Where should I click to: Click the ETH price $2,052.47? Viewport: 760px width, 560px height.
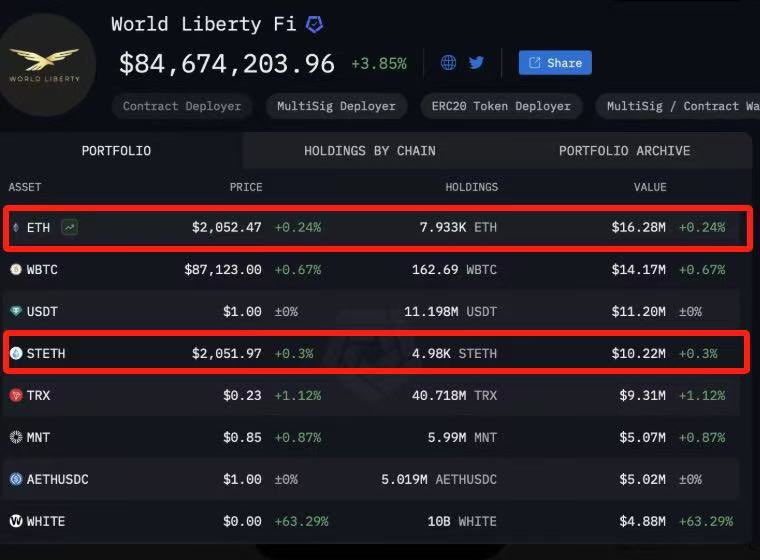point(227,227)
